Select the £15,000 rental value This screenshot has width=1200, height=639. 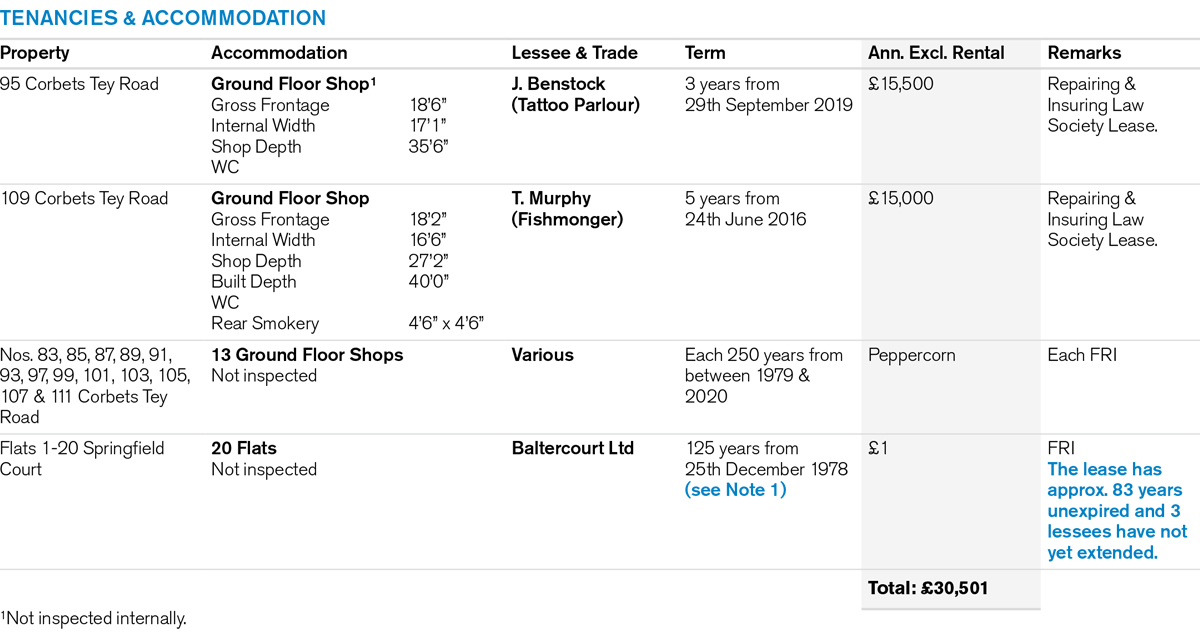click(x=901, y=198)
